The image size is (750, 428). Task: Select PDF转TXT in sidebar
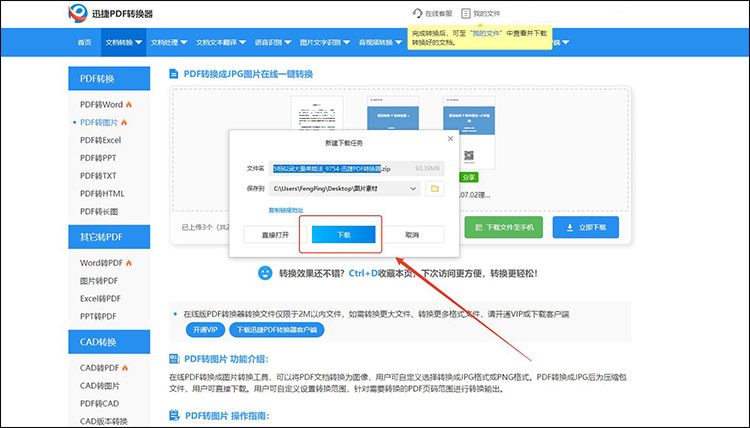click(x=98, y=176)
